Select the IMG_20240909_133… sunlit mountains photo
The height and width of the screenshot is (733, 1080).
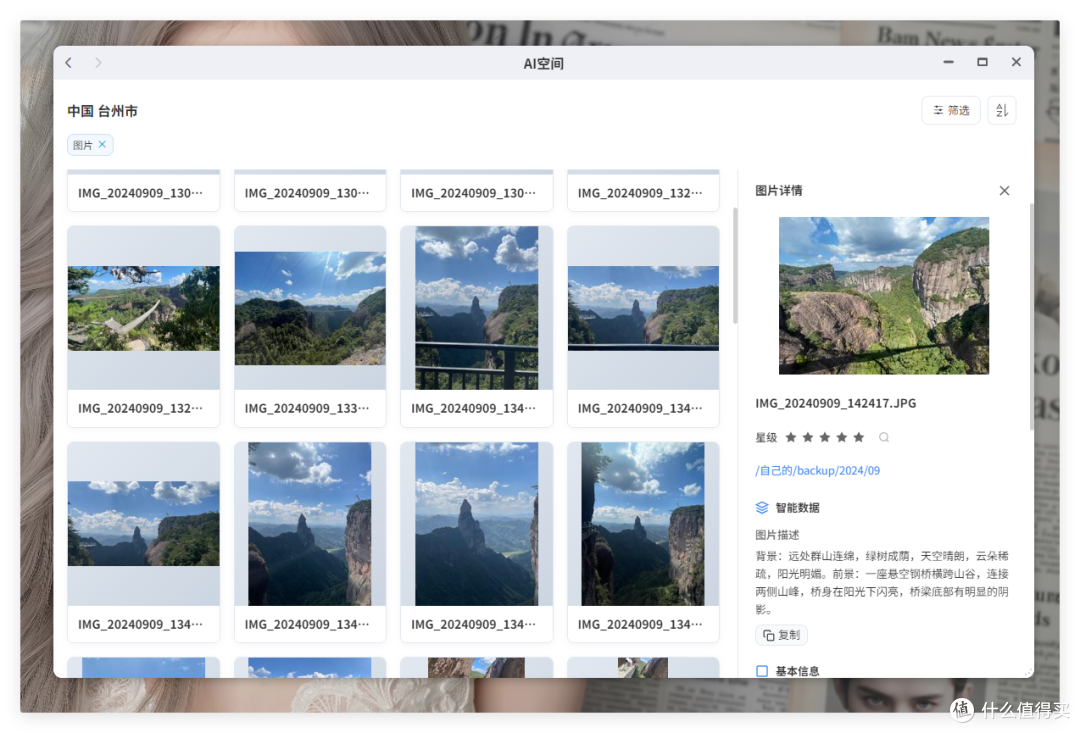(310, 308)
